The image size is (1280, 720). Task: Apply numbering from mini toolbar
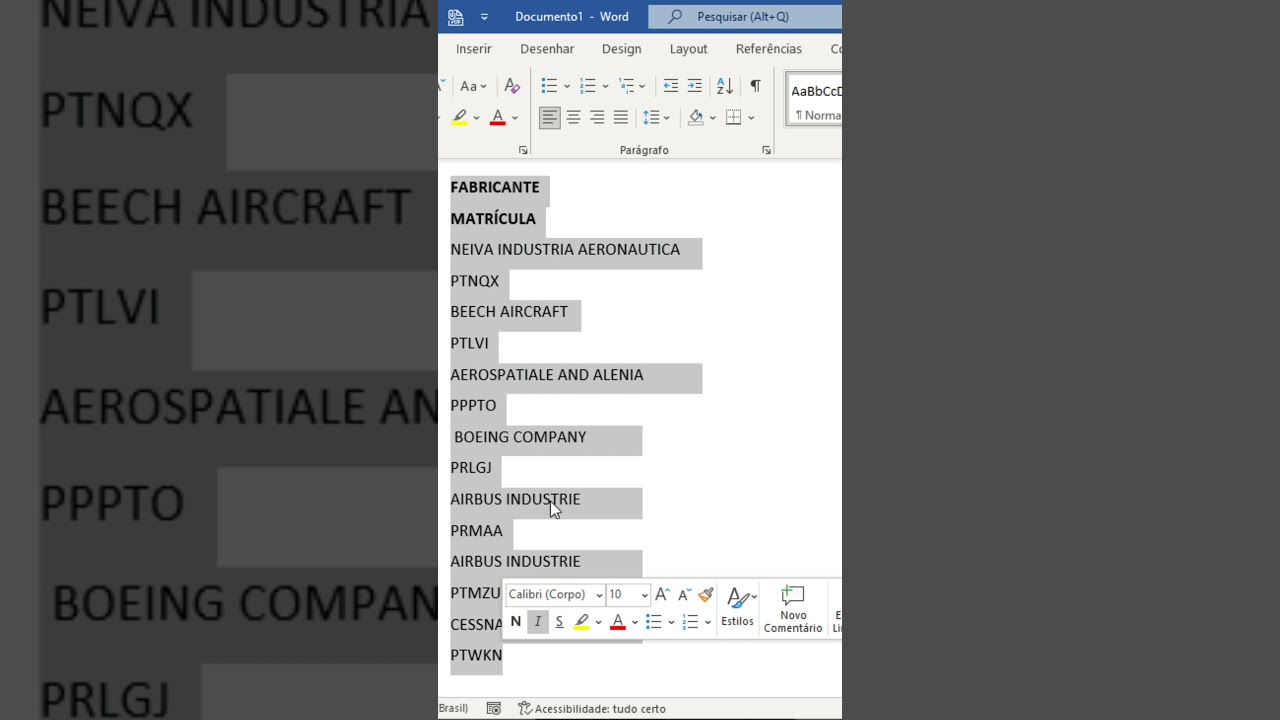click(x=690, y=622)
